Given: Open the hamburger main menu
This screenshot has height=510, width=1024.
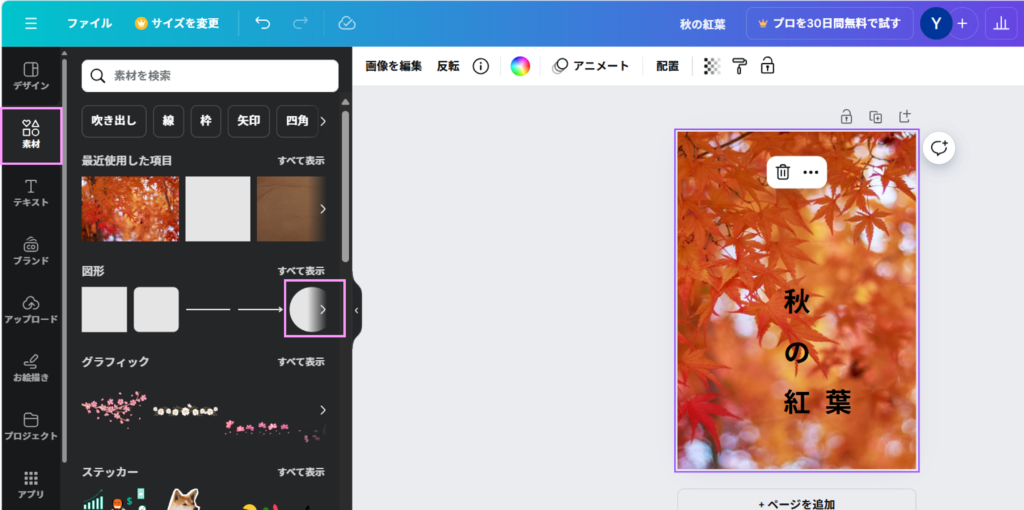Looking at the screenshot, I should (31, 23).
